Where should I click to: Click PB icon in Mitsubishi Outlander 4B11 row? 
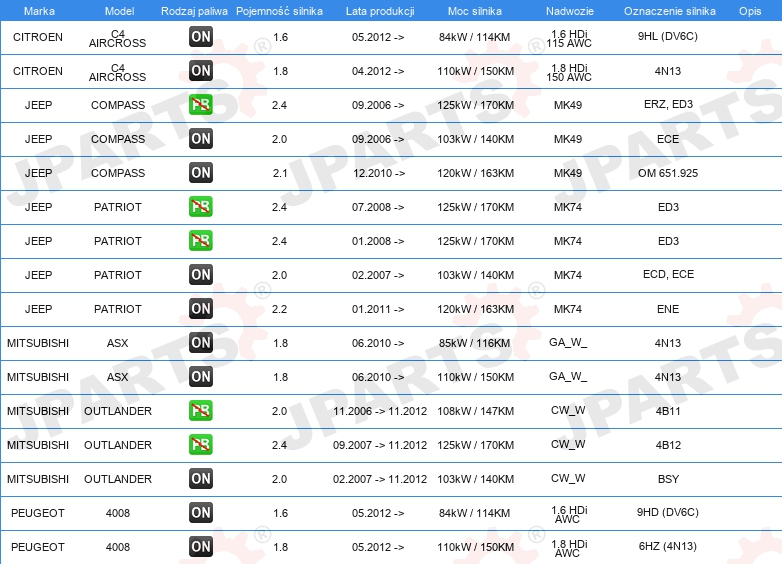(201, 410)
